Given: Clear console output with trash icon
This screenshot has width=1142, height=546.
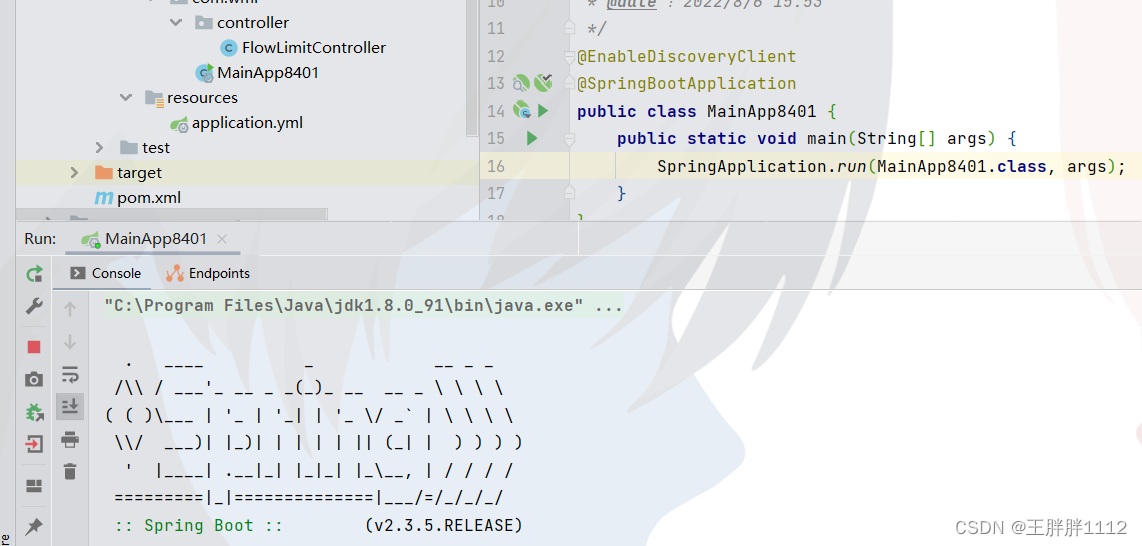Looking at the screenshot, I should coord(70,471).
